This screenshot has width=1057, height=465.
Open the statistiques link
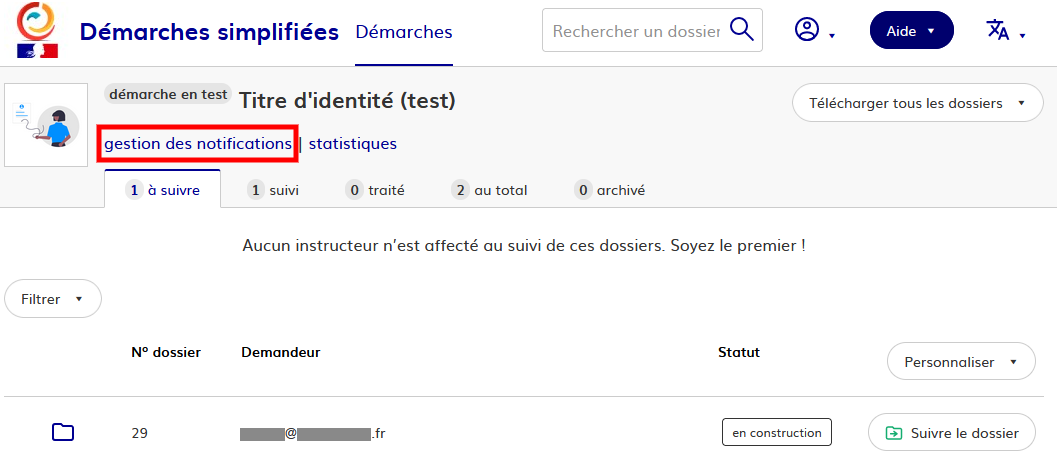pos(352,144)
